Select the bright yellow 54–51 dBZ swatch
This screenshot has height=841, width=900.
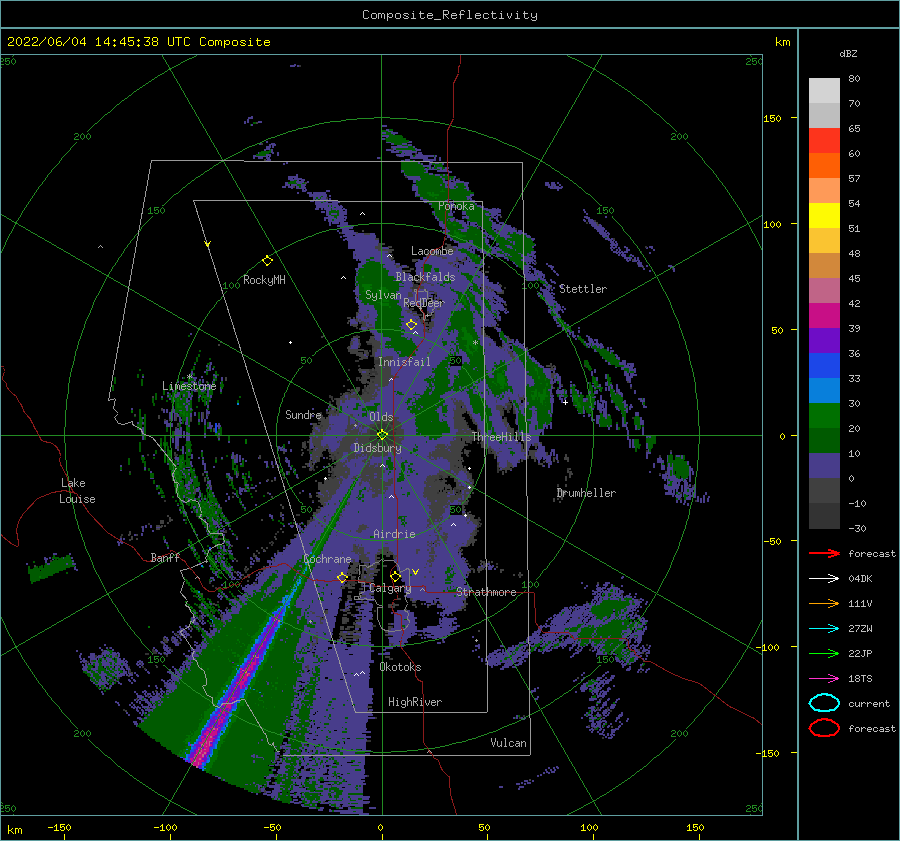[824, 216]
